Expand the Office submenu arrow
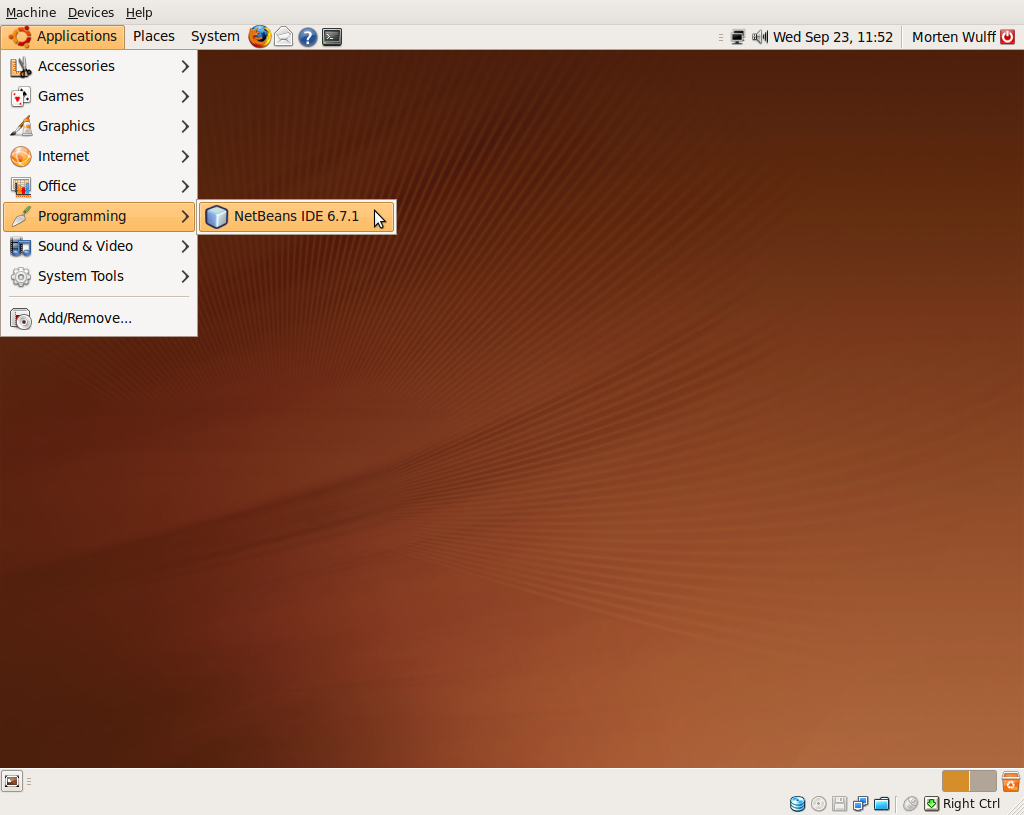This screenshot has width=1024, height=815. [185, 187]
